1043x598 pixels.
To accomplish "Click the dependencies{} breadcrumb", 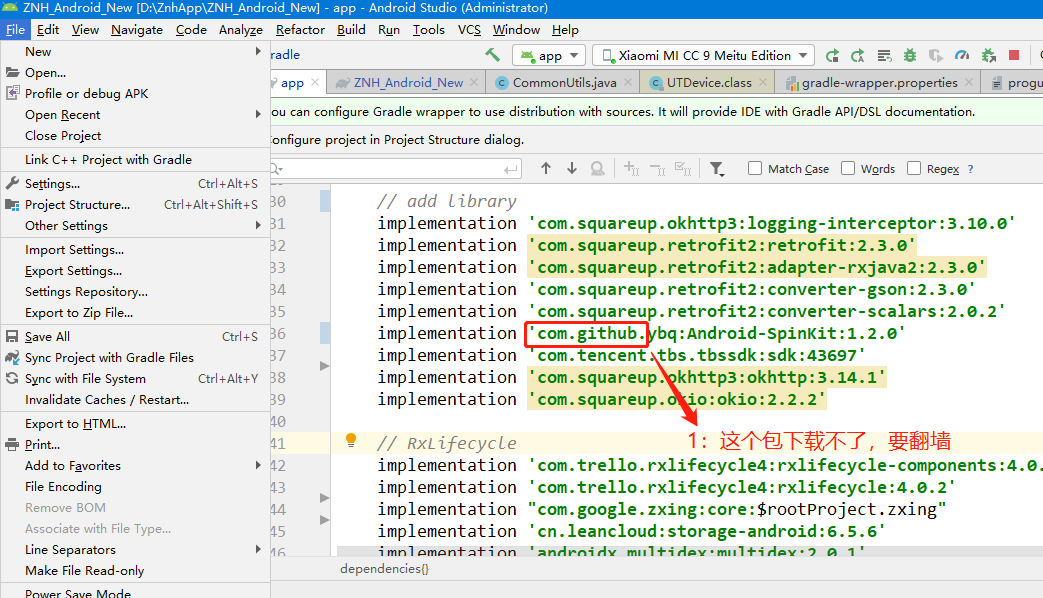I will click(x=384, y=569).
